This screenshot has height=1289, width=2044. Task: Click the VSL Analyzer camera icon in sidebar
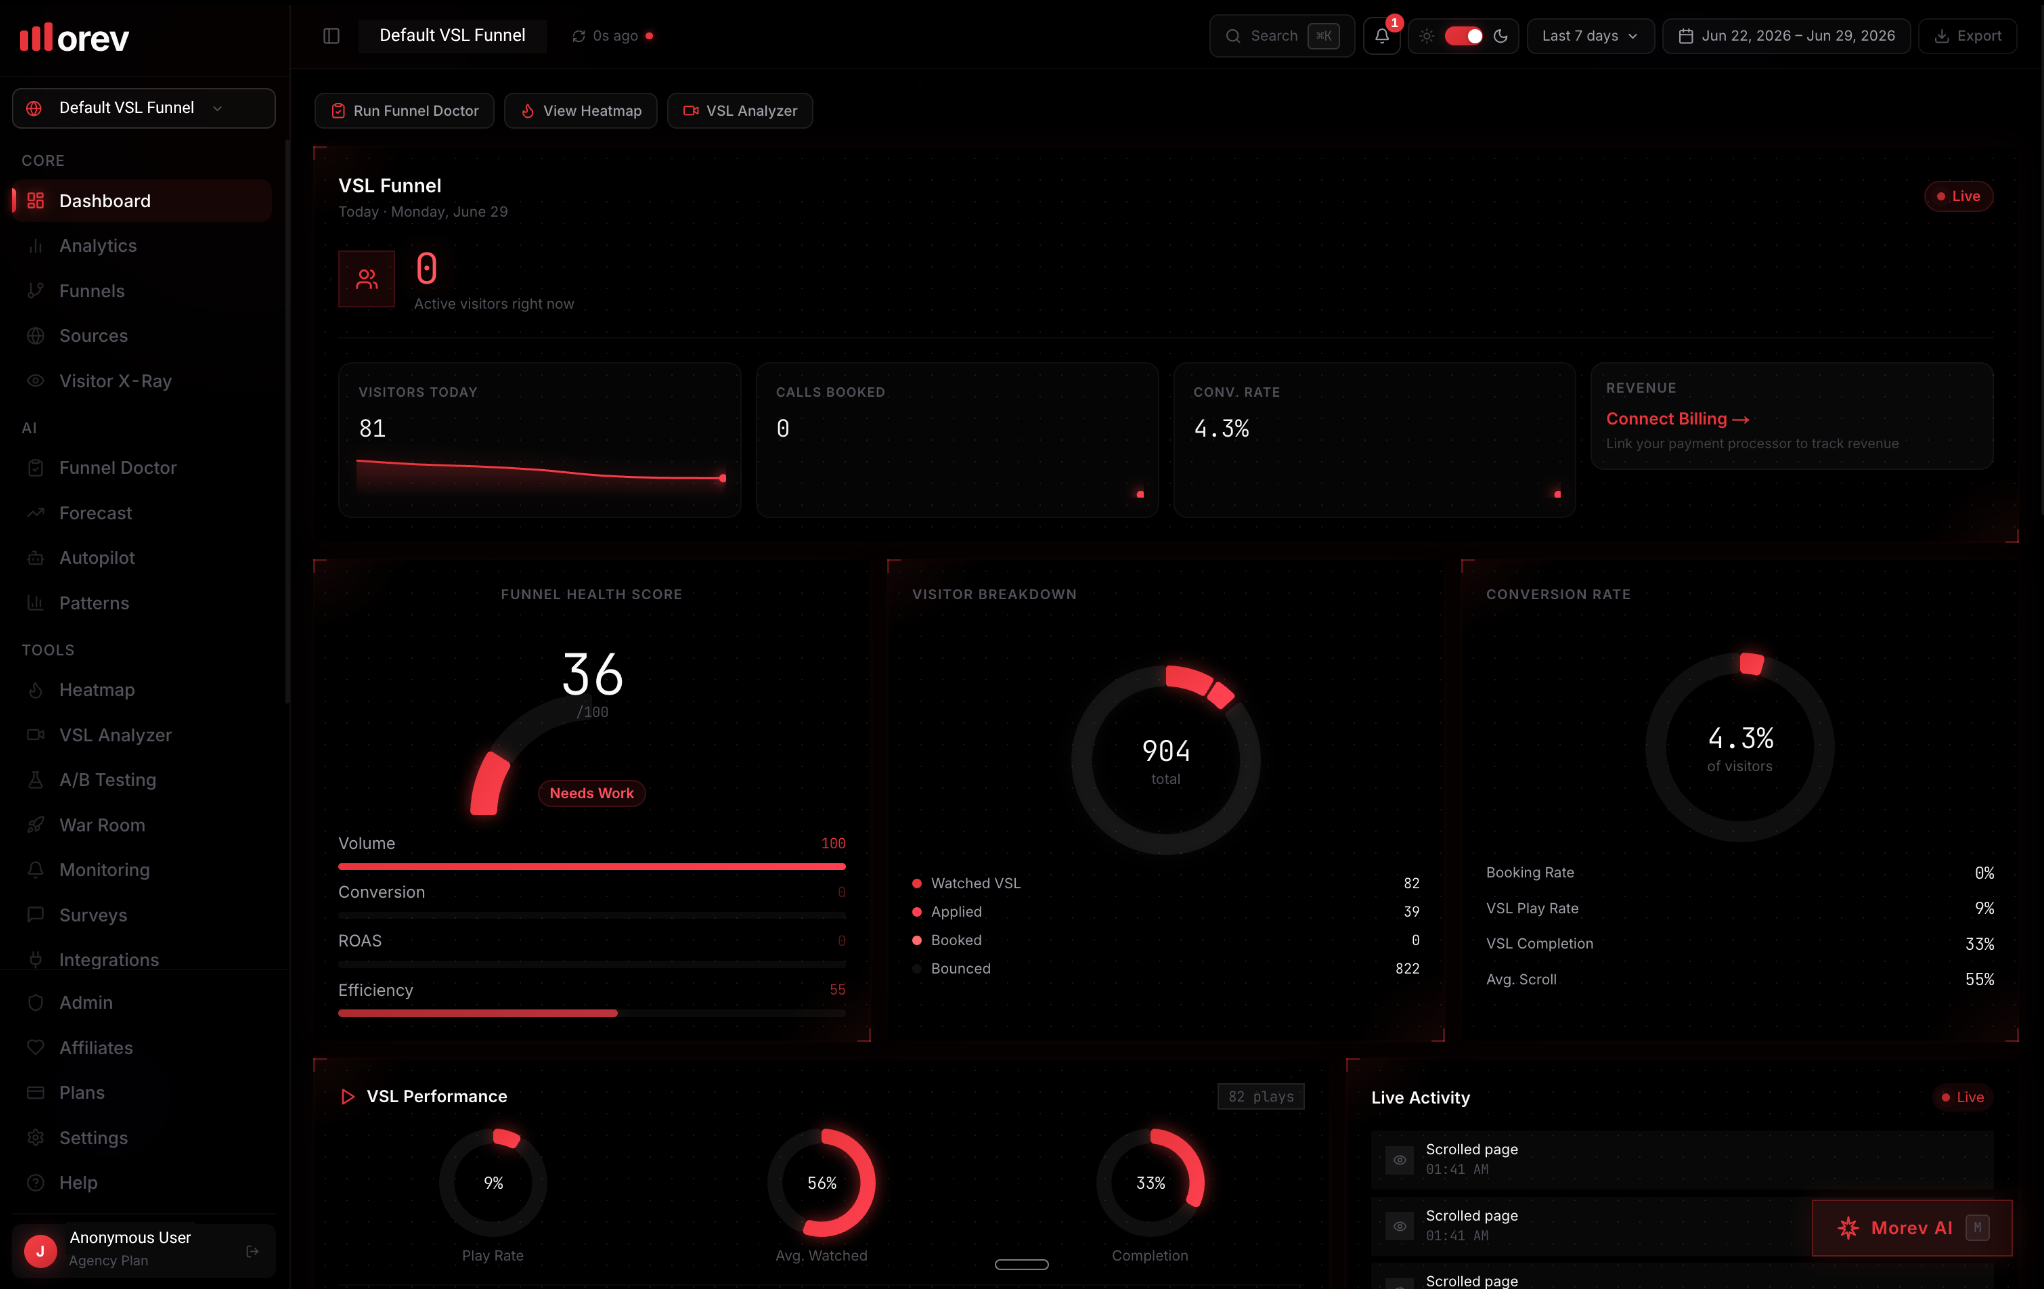[36, 735]
